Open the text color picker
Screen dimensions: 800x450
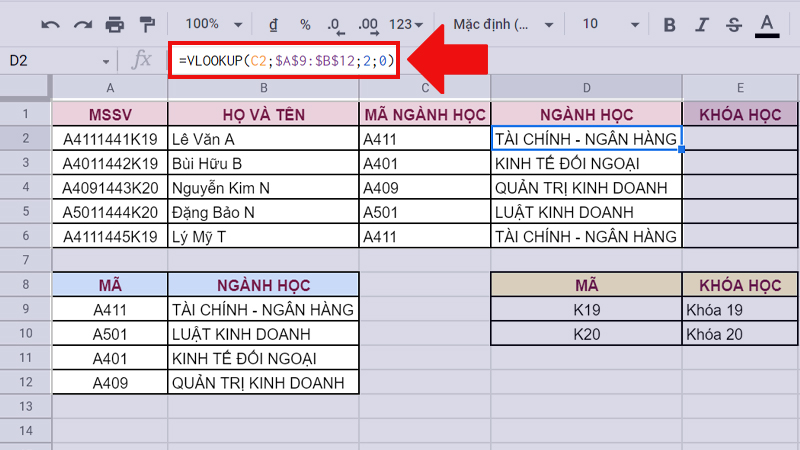tap(767, 24)
